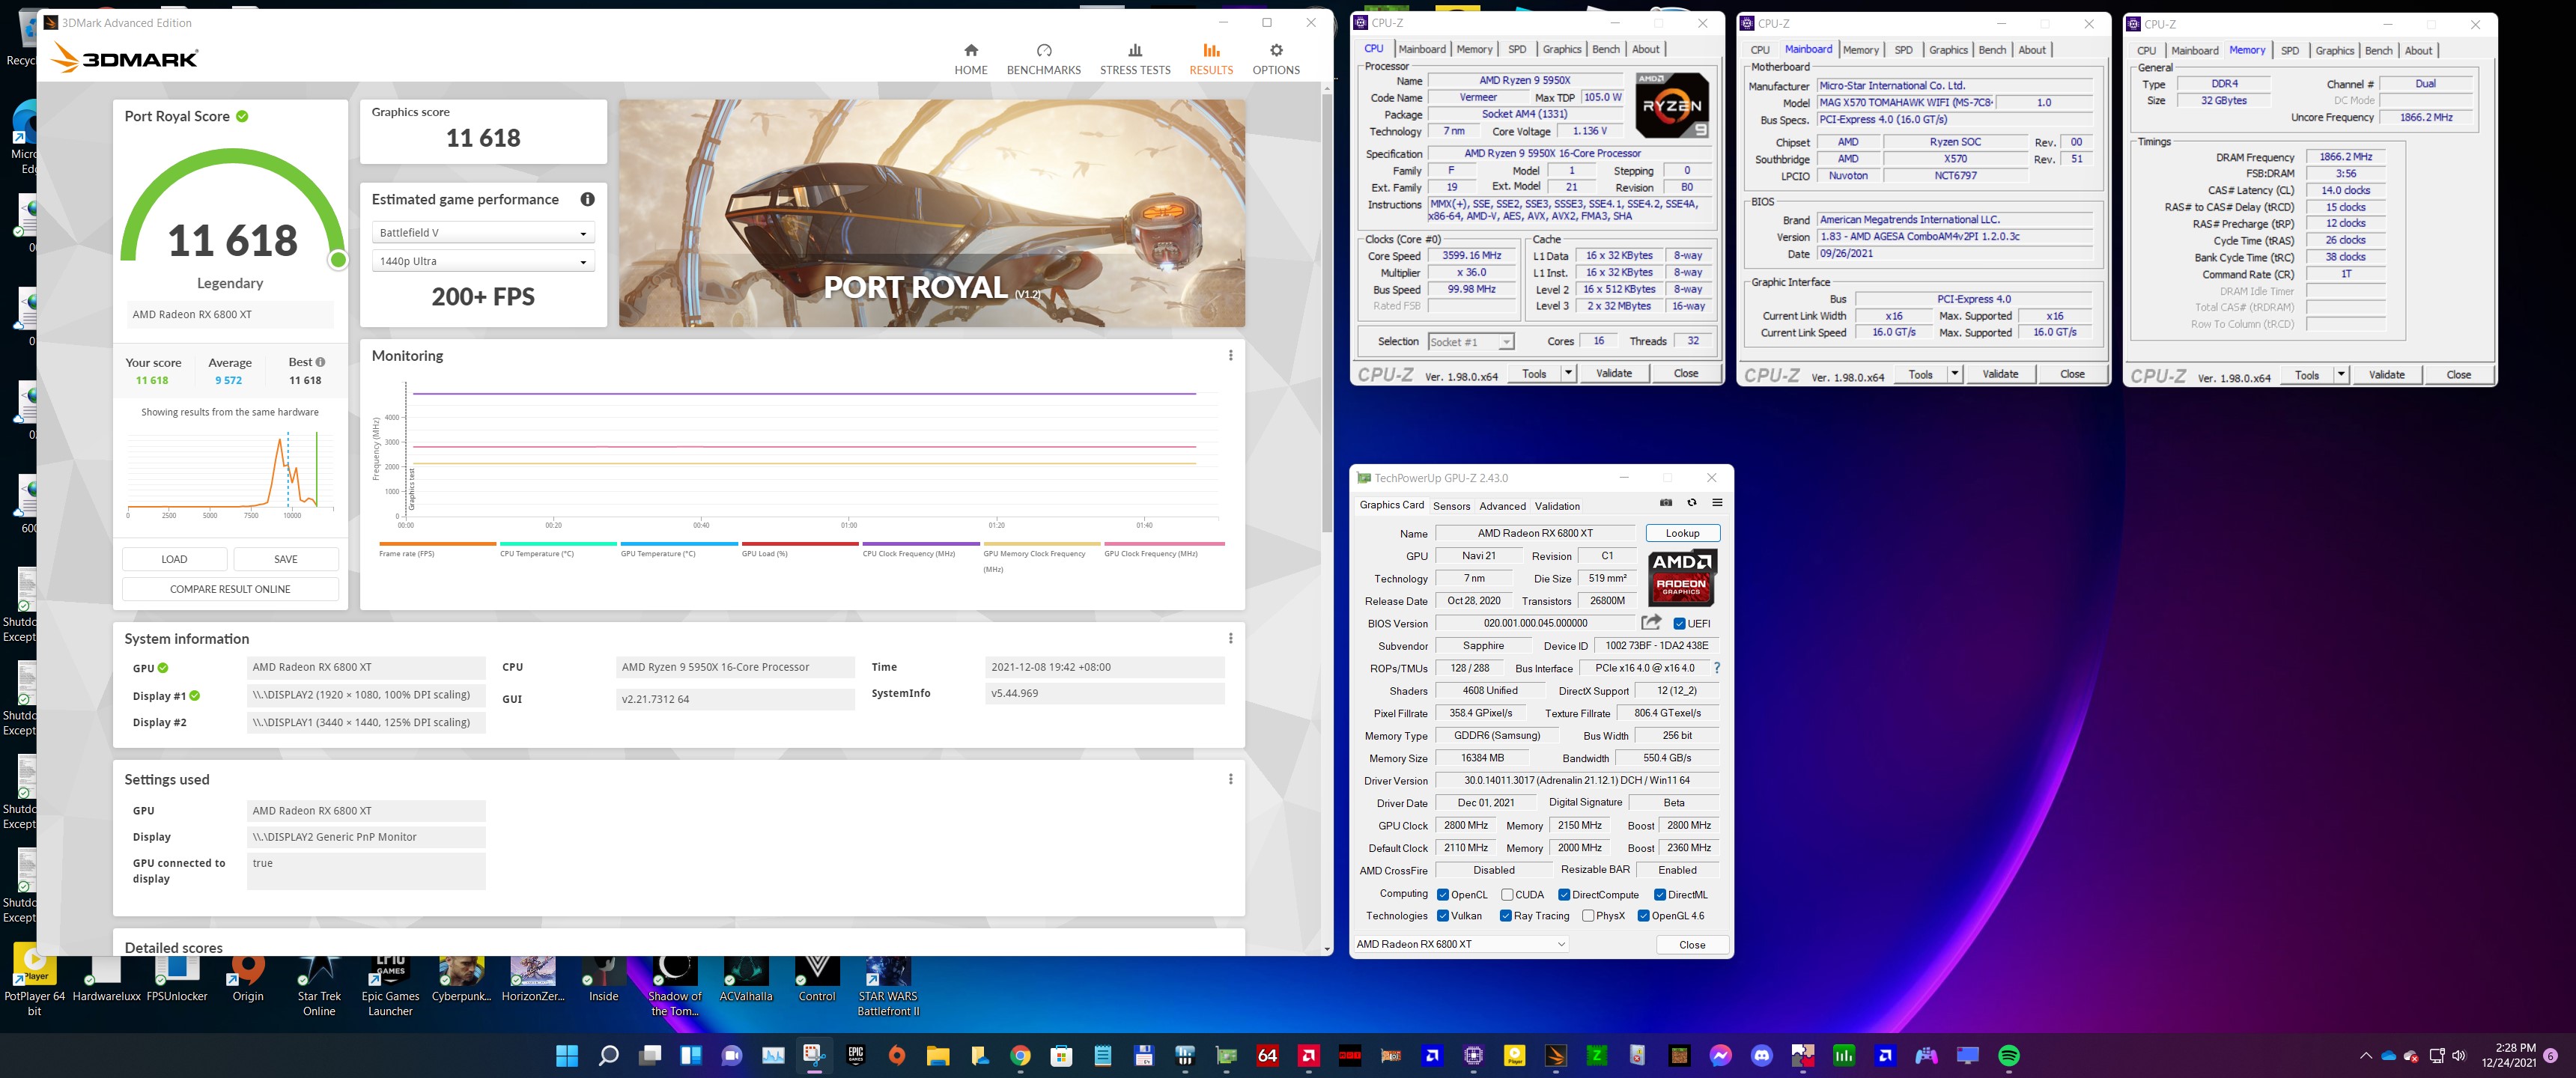Switch to the Sensors tab in GPU-Z
The height and width of the screenshot is (1078, 2576).
click(x=1451, y=506)
